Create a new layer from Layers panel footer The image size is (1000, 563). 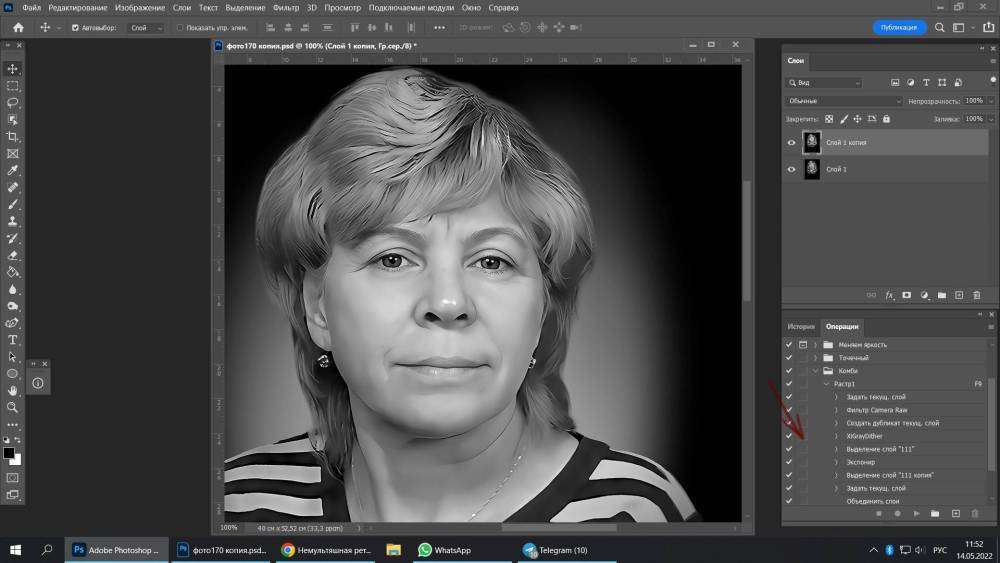pos(959,295)
